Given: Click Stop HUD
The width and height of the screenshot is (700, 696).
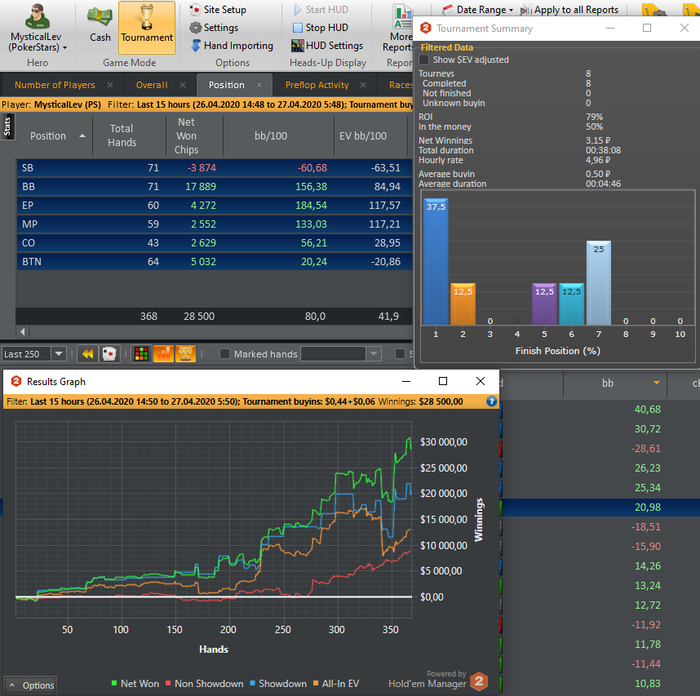Looking at the screenshot, I should pos(320,28).
